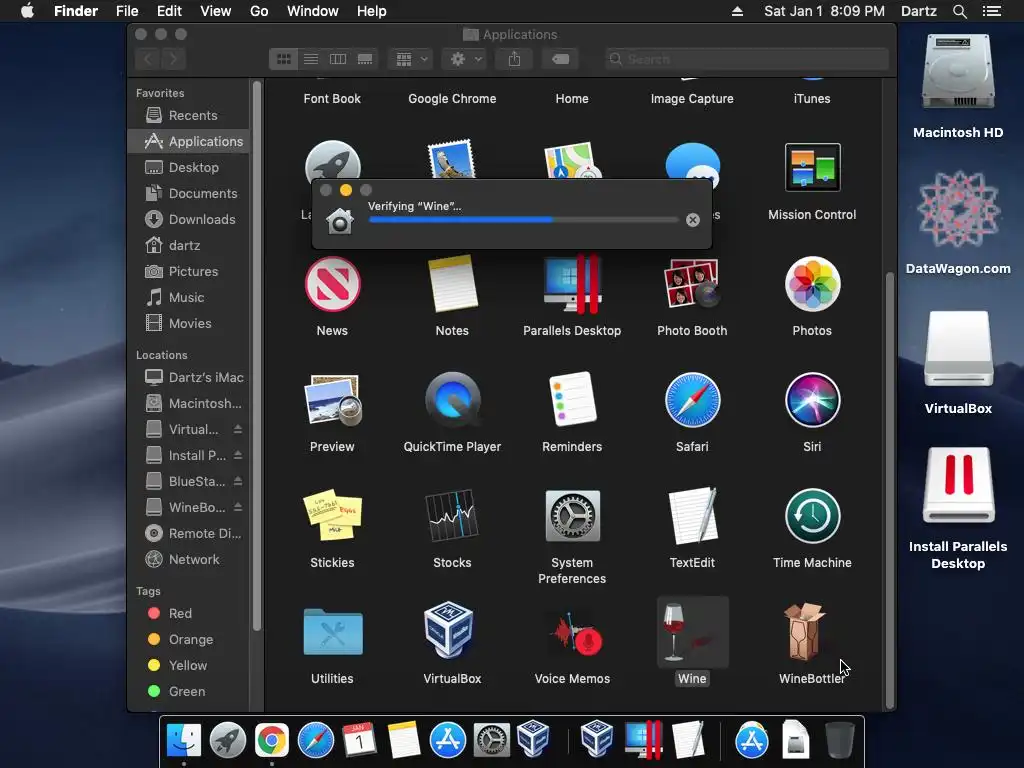Open the Preview app icon
This screenshot has width=1024, height=768.
click(332, 400)
